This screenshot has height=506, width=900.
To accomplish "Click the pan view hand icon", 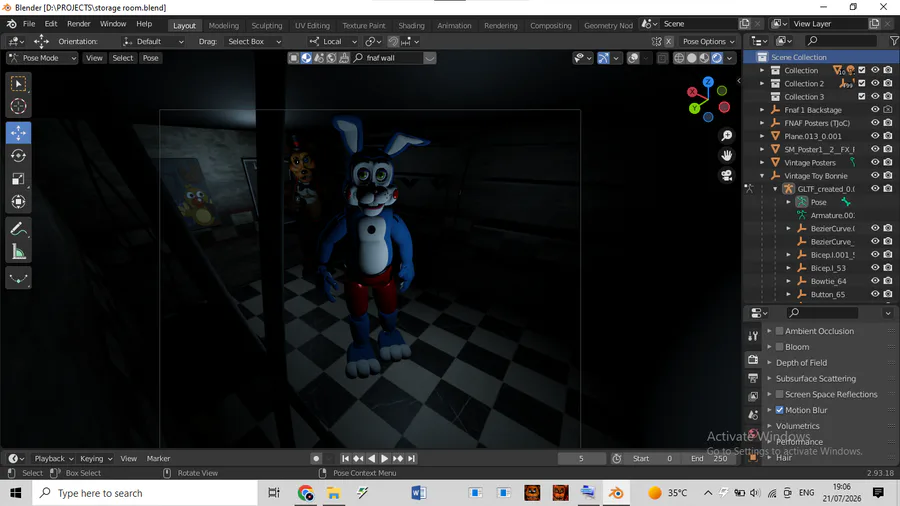I will [727, 155].
